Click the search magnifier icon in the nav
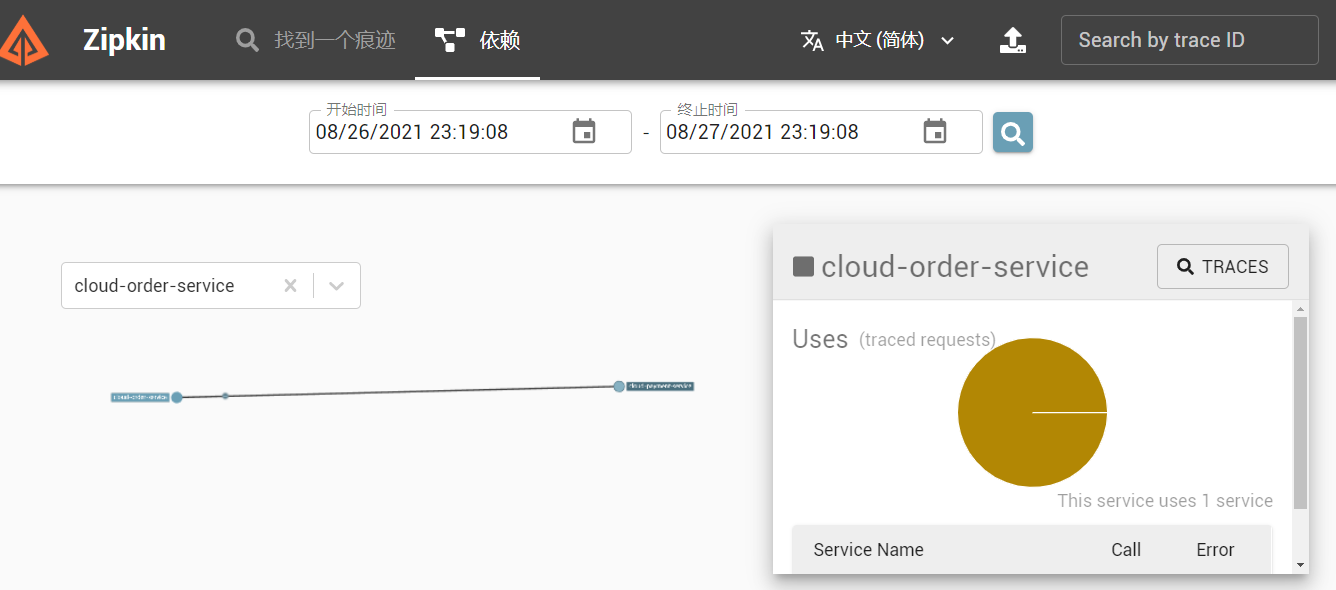The height and width of the screenshot is (590, 1336). tap(247, 40)
